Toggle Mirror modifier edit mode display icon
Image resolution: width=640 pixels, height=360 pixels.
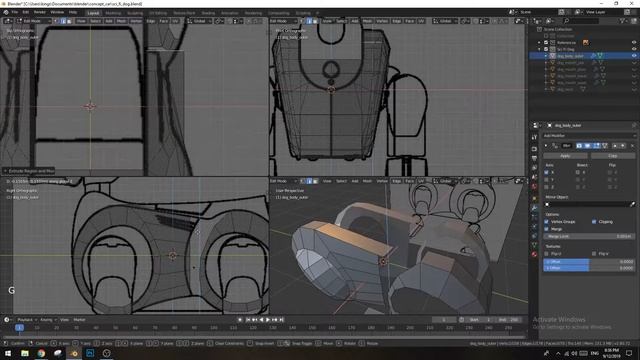tap(596, 146)
